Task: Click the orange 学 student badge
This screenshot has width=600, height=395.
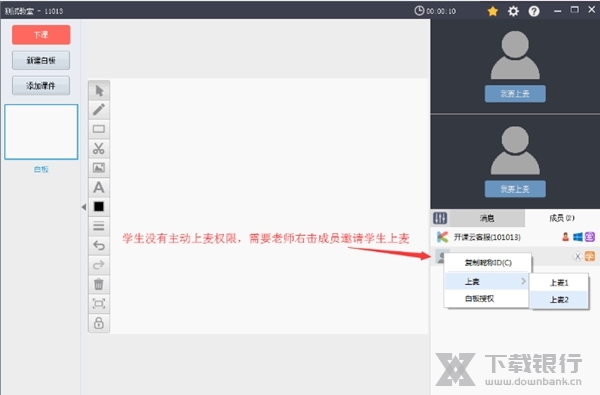Action: click(x=590, y=256)
